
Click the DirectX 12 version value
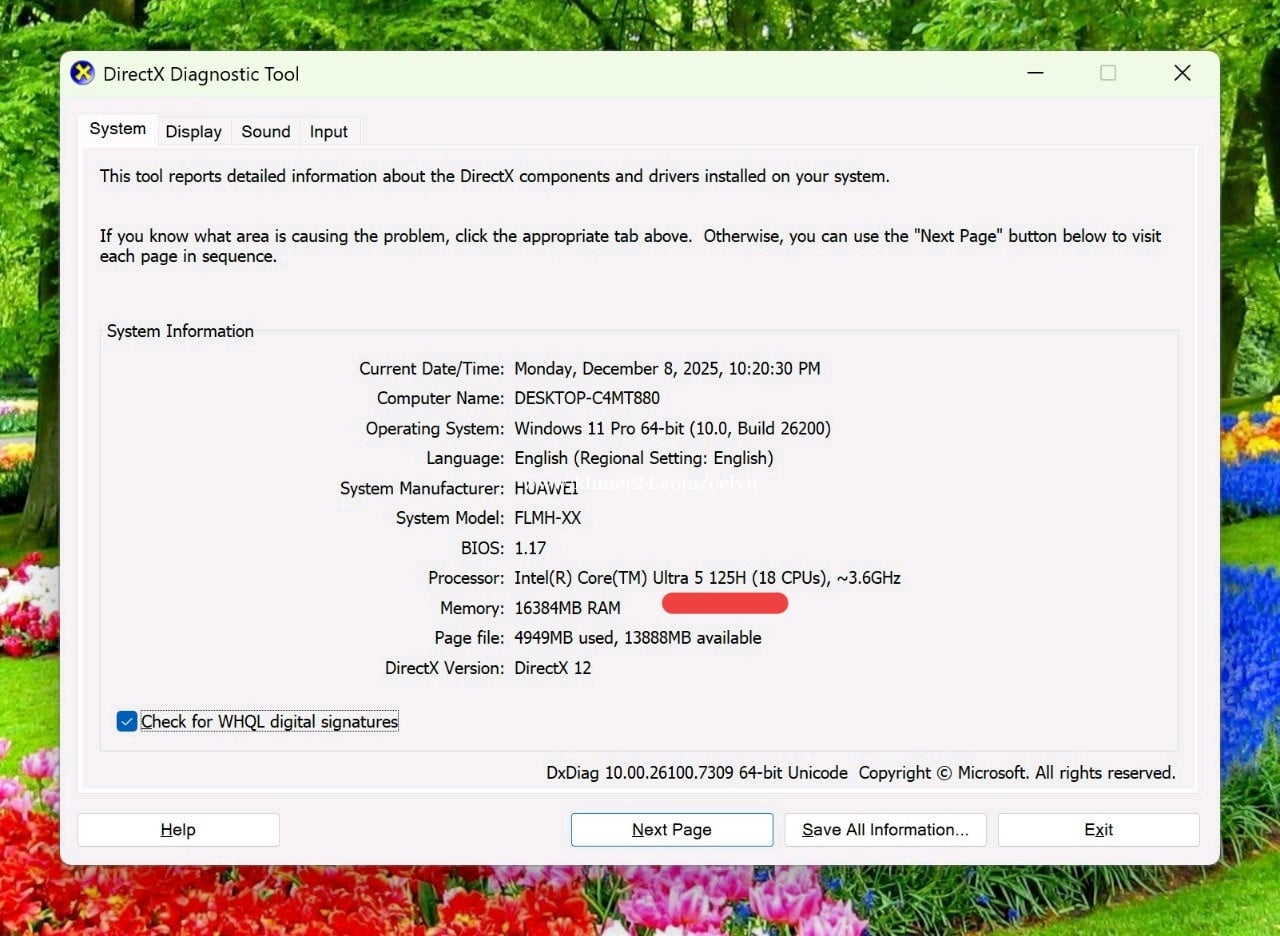[x=552, y=668]
